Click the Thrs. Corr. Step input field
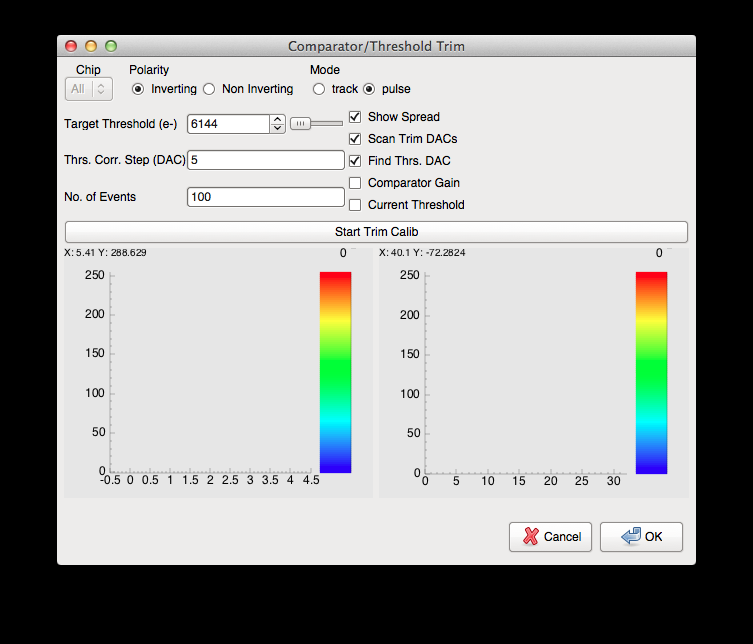The image size is (753, 644). pyautogui.click(x=265, y=160)
